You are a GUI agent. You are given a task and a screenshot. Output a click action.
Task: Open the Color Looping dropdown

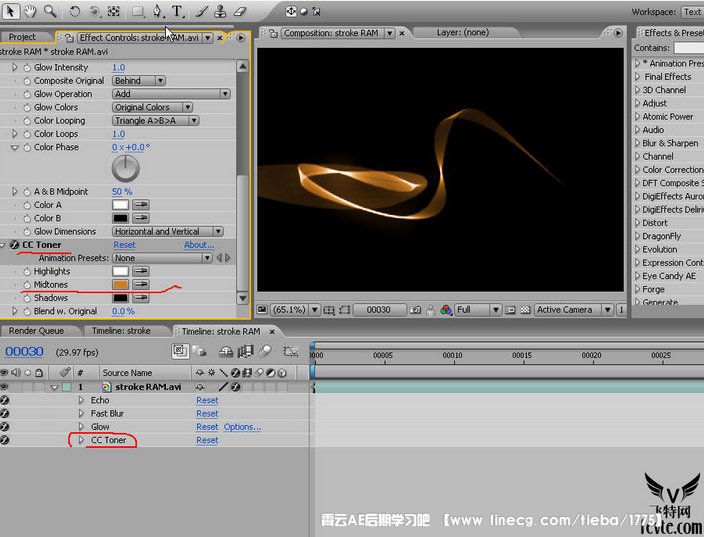(x=155, y=121)
